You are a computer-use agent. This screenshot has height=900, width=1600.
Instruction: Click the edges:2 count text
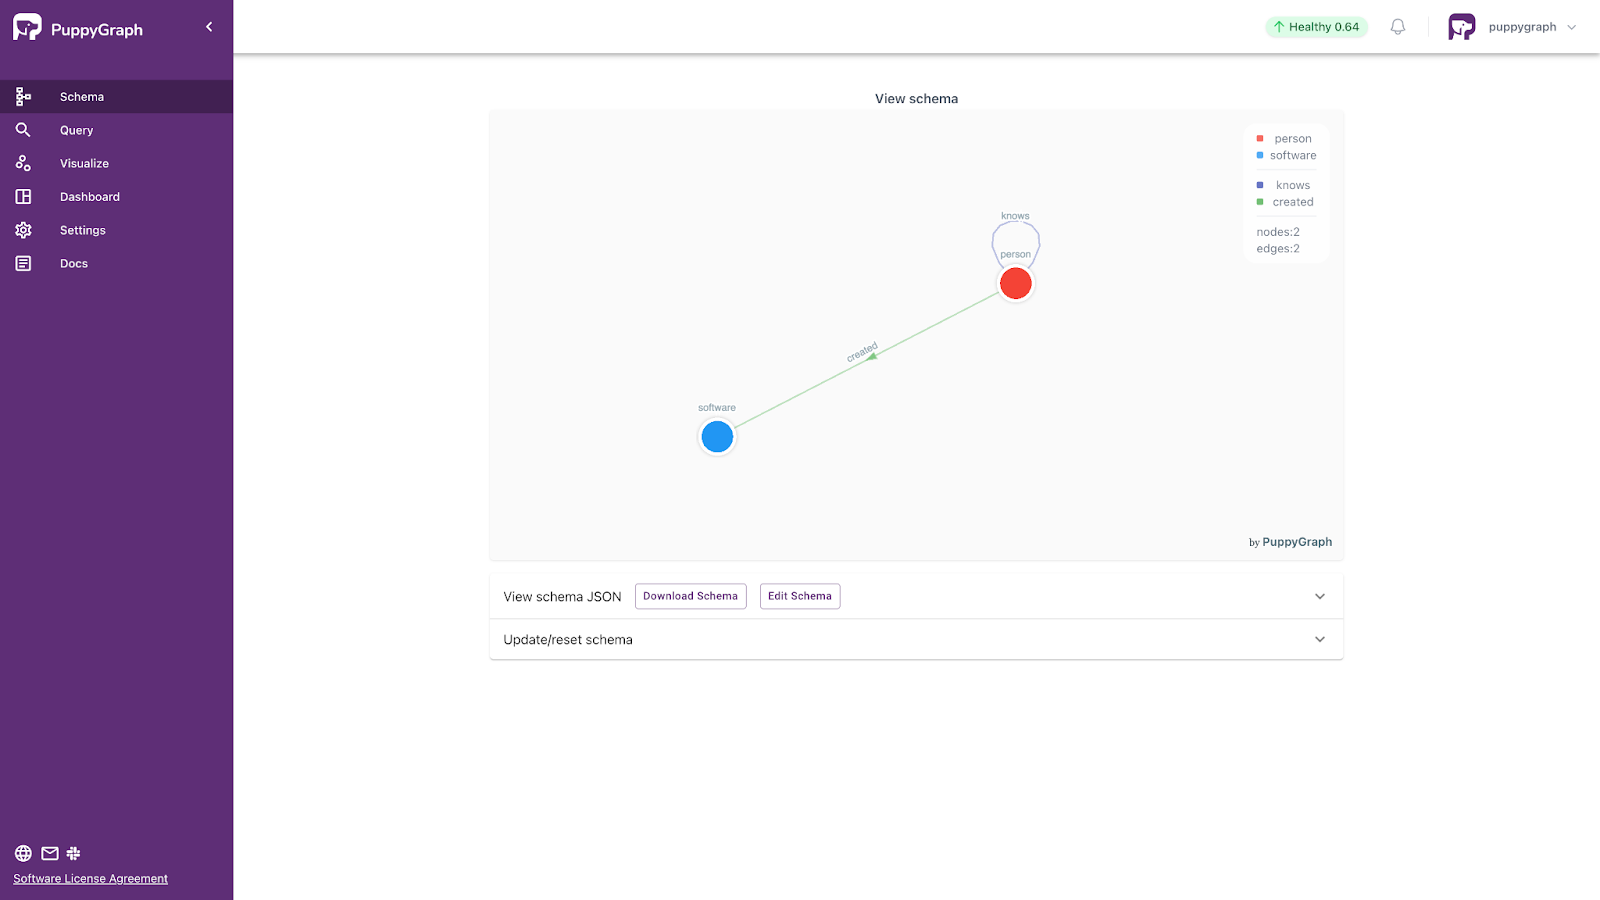pos(1278,249)
